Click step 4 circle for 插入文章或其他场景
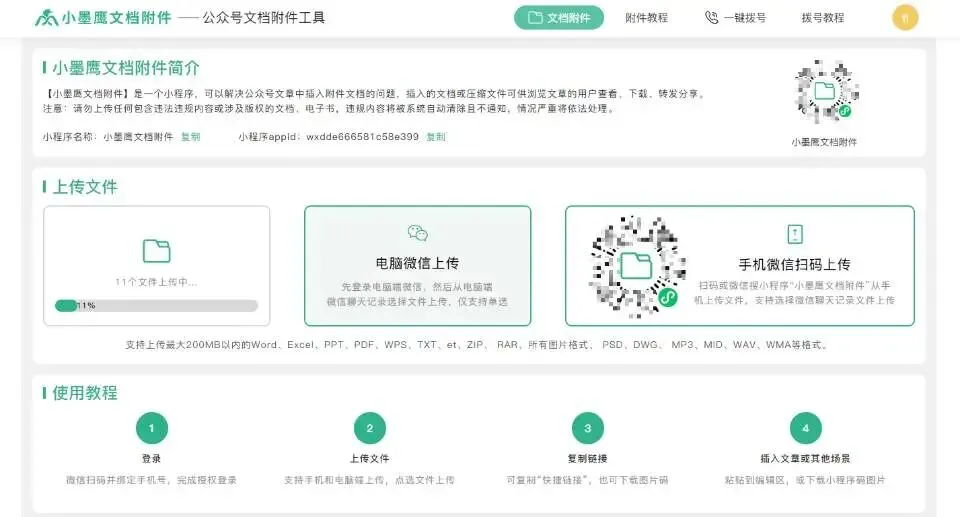960x517 pixels. click(x=806, y=428)
